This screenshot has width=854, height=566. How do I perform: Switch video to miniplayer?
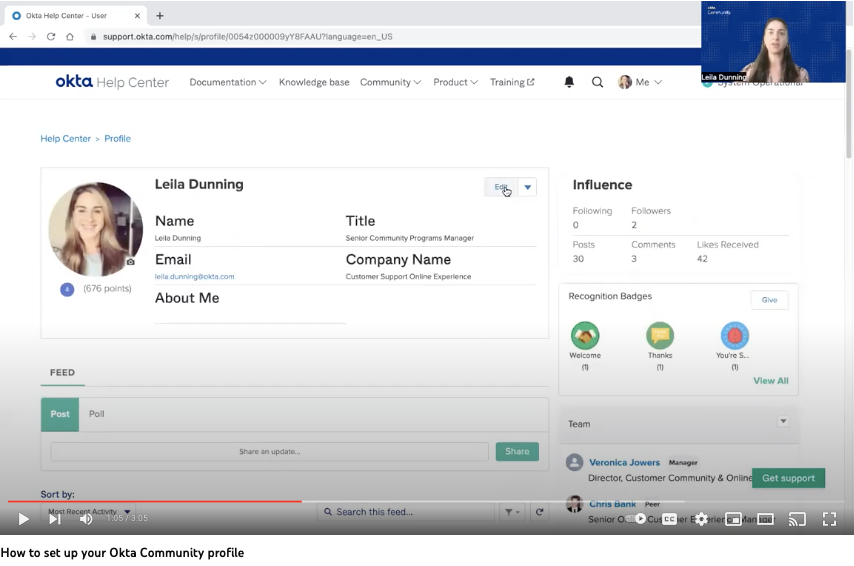(734, 520)
